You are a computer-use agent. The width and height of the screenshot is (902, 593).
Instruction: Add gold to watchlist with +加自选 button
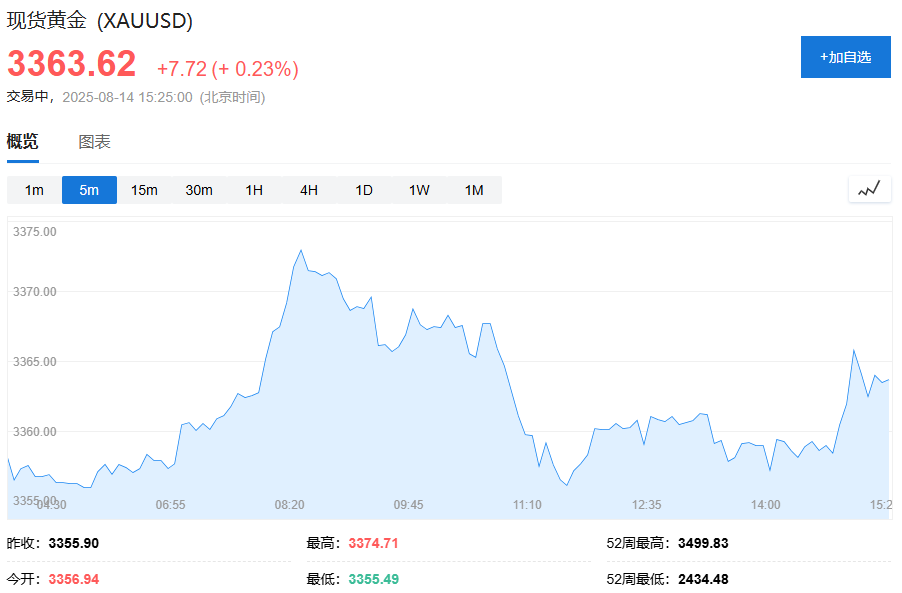[x=846, y=57]
